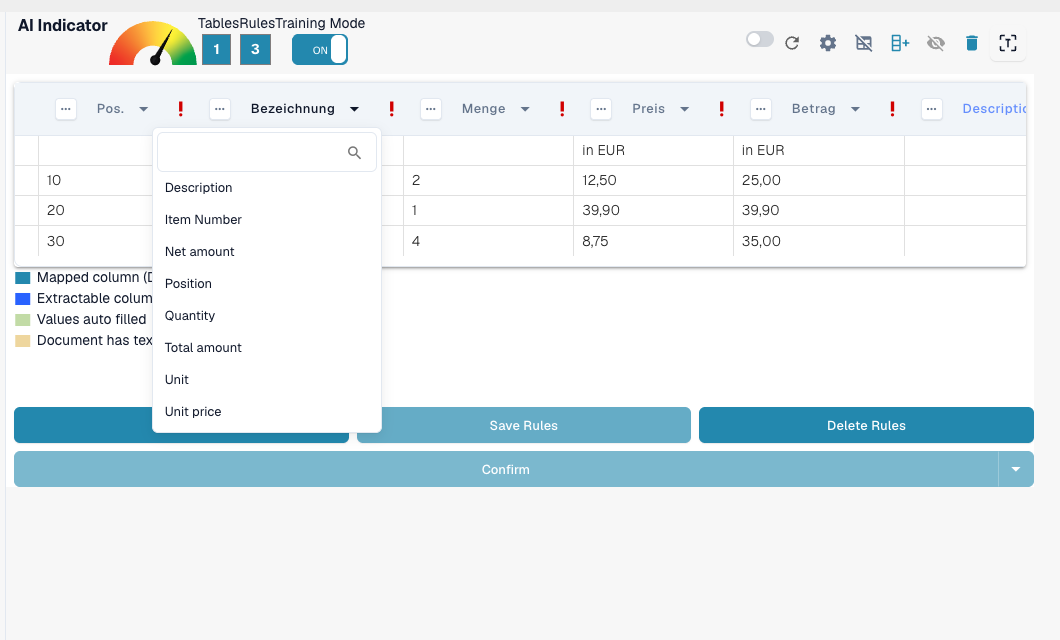This screenshot has width=1060, height=640.
Task: Open the arrow dropdown beside Confirm
Action: click(1015, 469)
